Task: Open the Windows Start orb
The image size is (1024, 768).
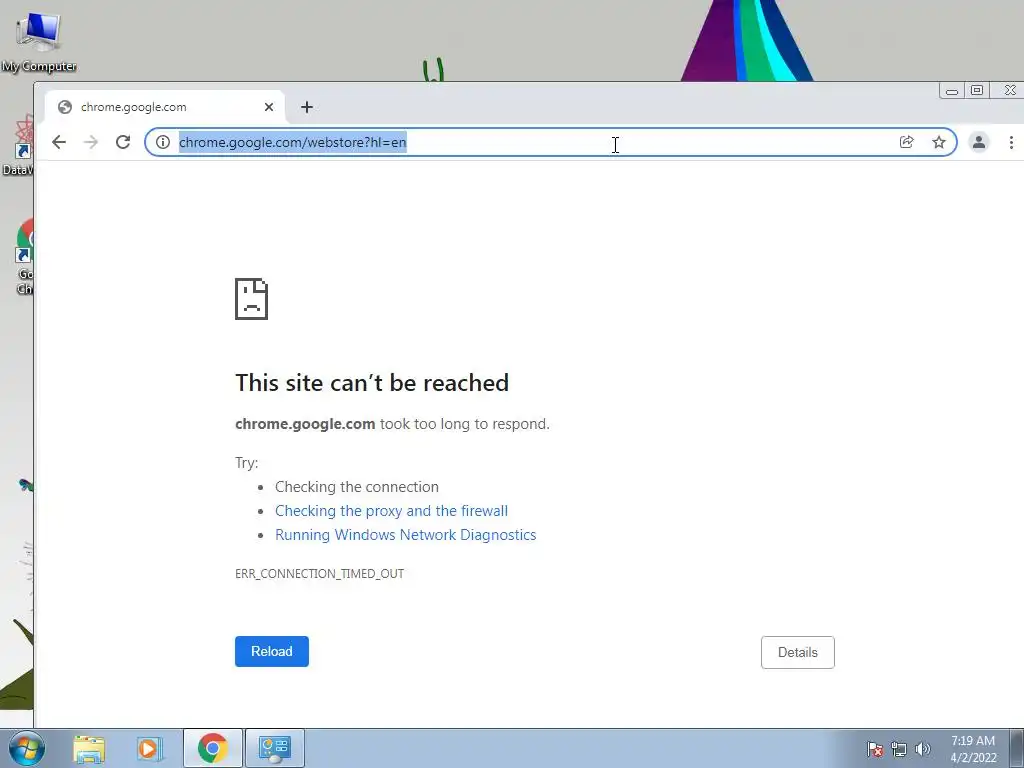Action: click(x=26, y=748)
